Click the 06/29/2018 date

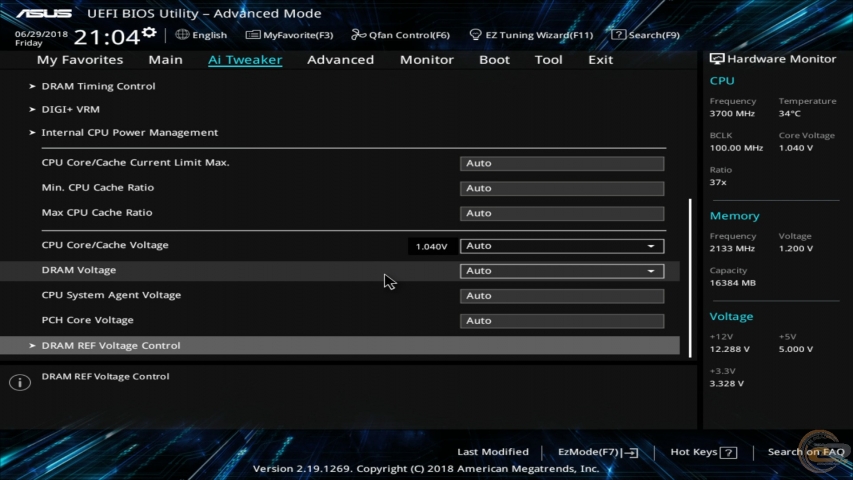tap(41, 34)
